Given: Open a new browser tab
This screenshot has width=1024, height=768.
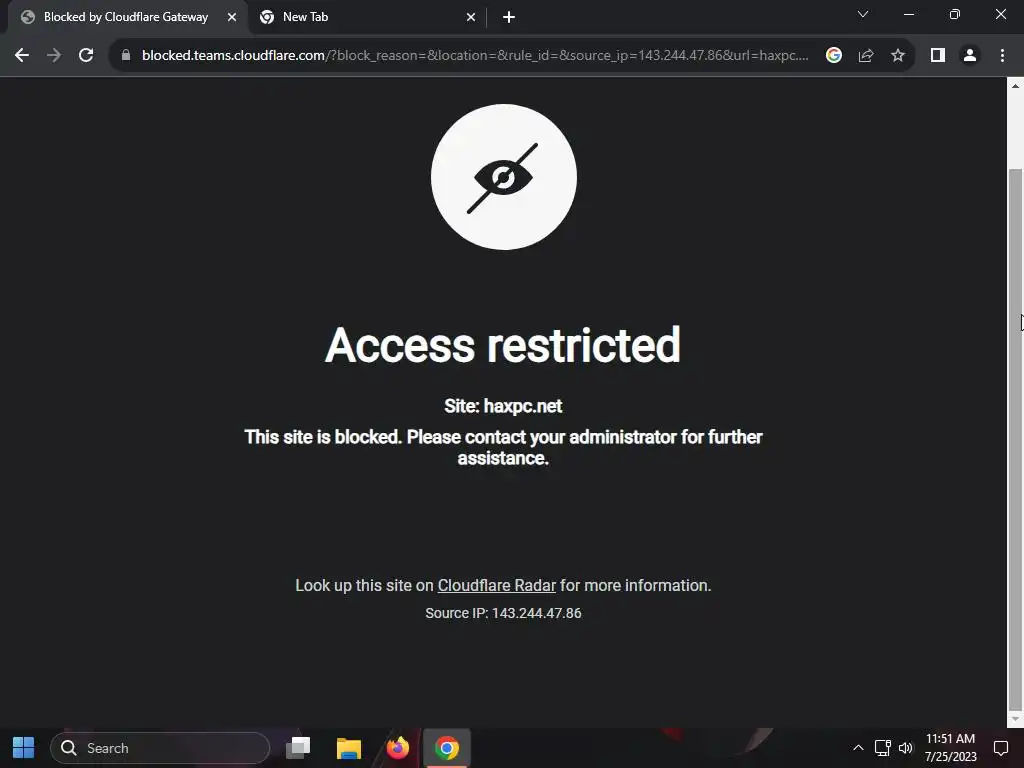Looking at the screenshot, I should (509, 18).
